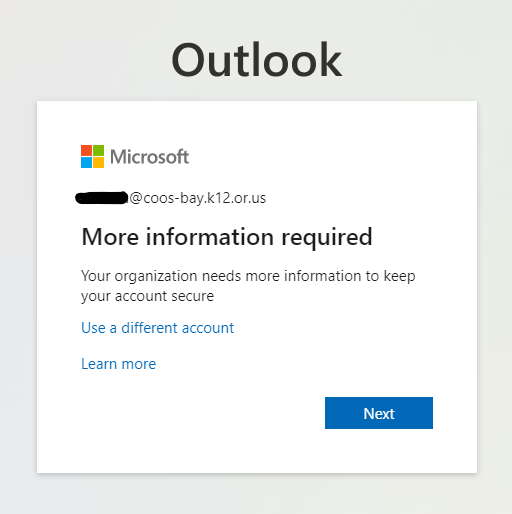The height and width of the screenshot is (514, 512).
Task: Click the letter 'k' ending the Outlook title
Action: [x=329, y=59]
